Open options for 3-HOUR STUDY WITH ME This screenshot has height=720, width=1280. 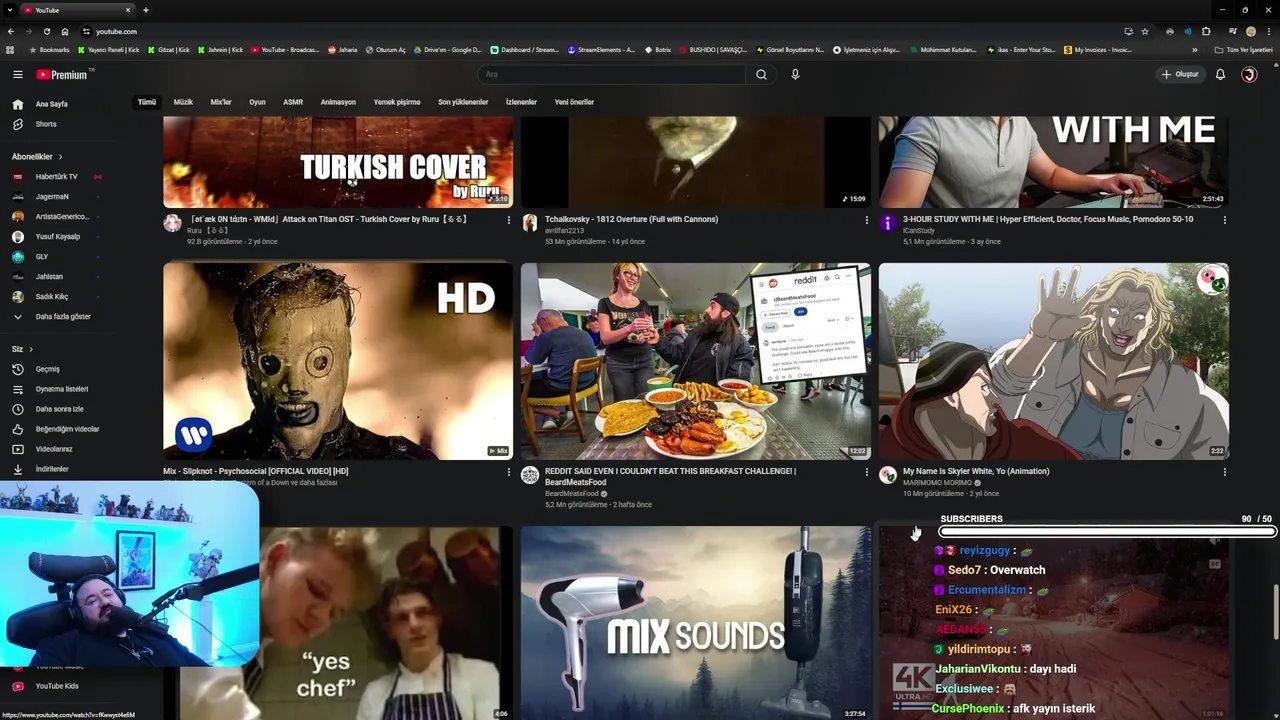coord(1224,220)
